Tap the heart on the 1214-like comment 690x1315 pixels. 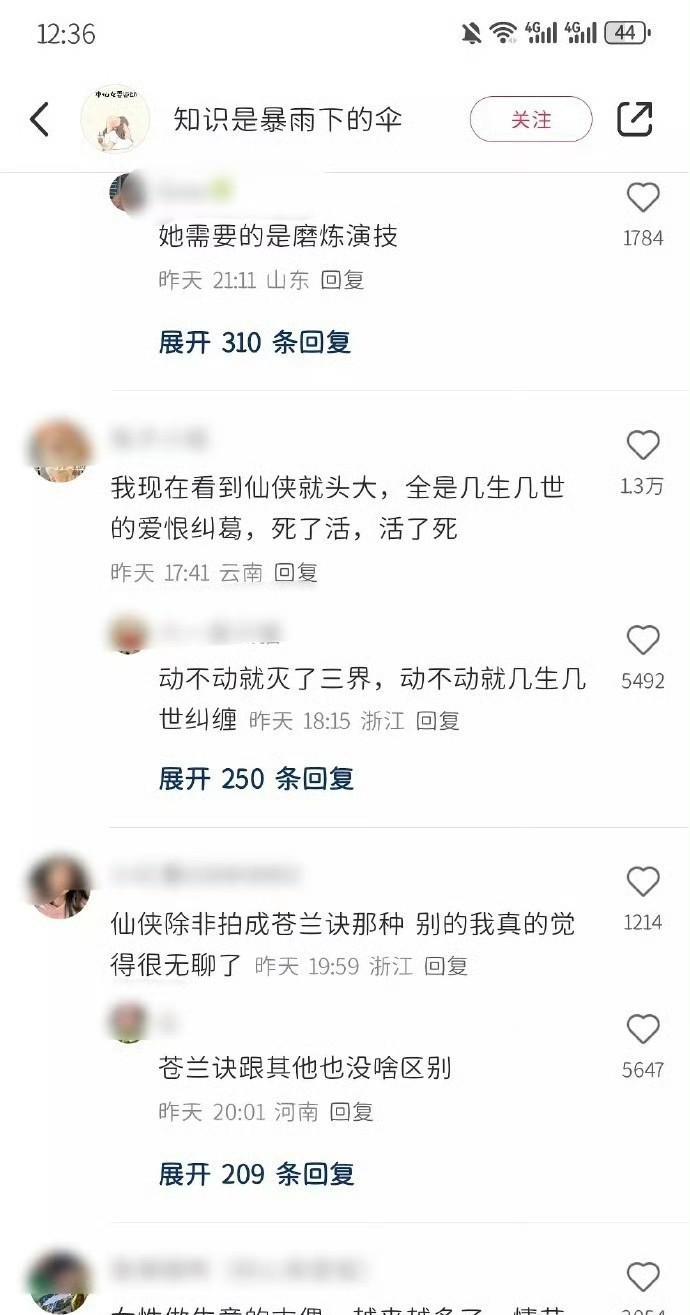(643, 881)
